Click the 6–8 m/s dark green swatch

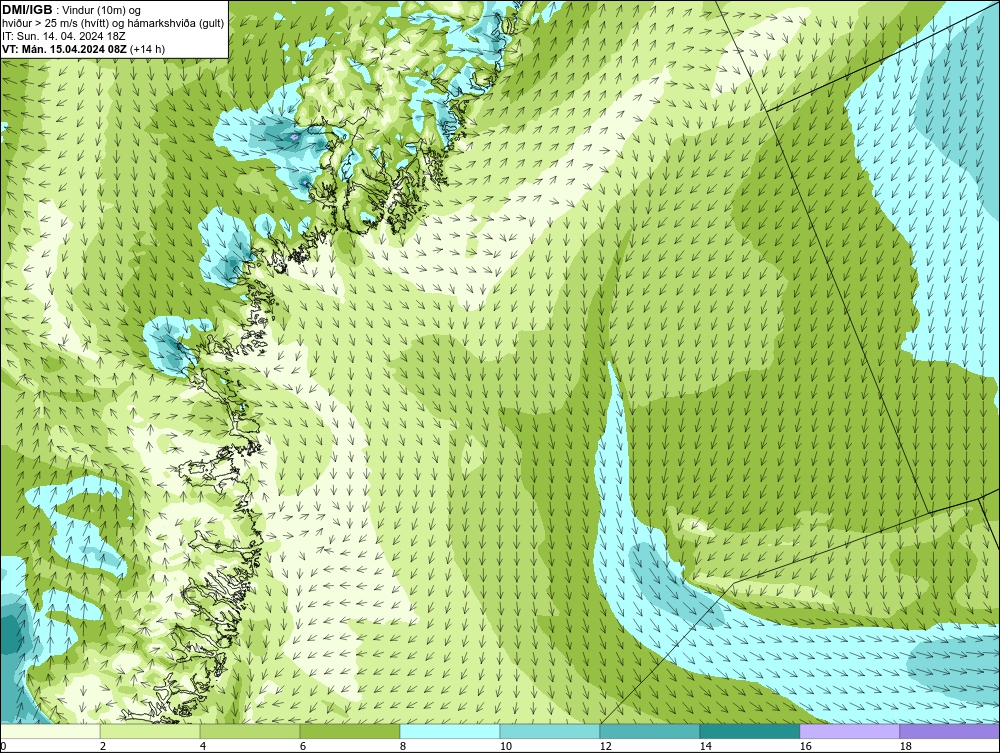349,731
